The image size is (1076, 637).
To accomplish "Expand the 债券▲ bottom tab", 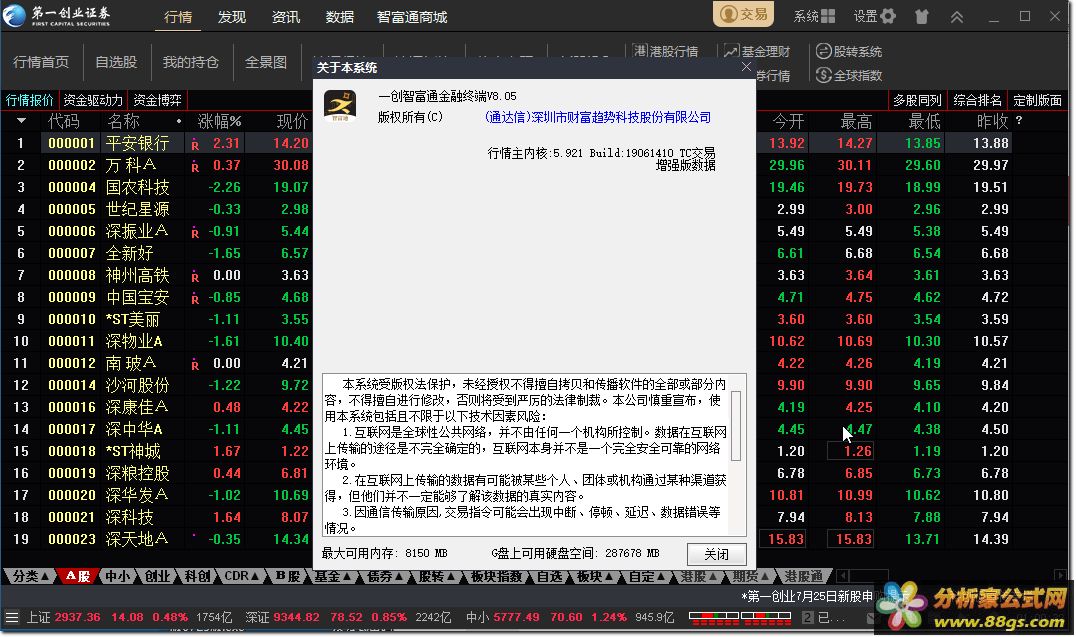I will (x=385, y=576).
